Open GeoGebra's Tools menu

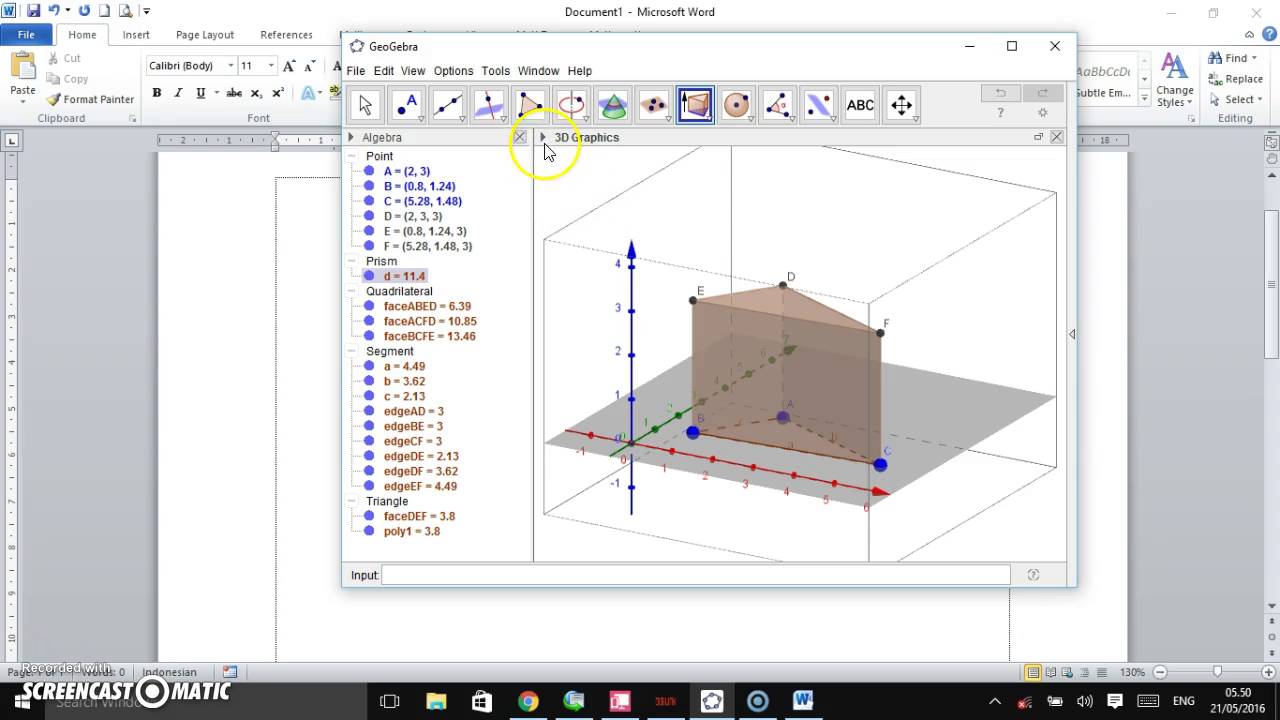click(x=495, y=71)
